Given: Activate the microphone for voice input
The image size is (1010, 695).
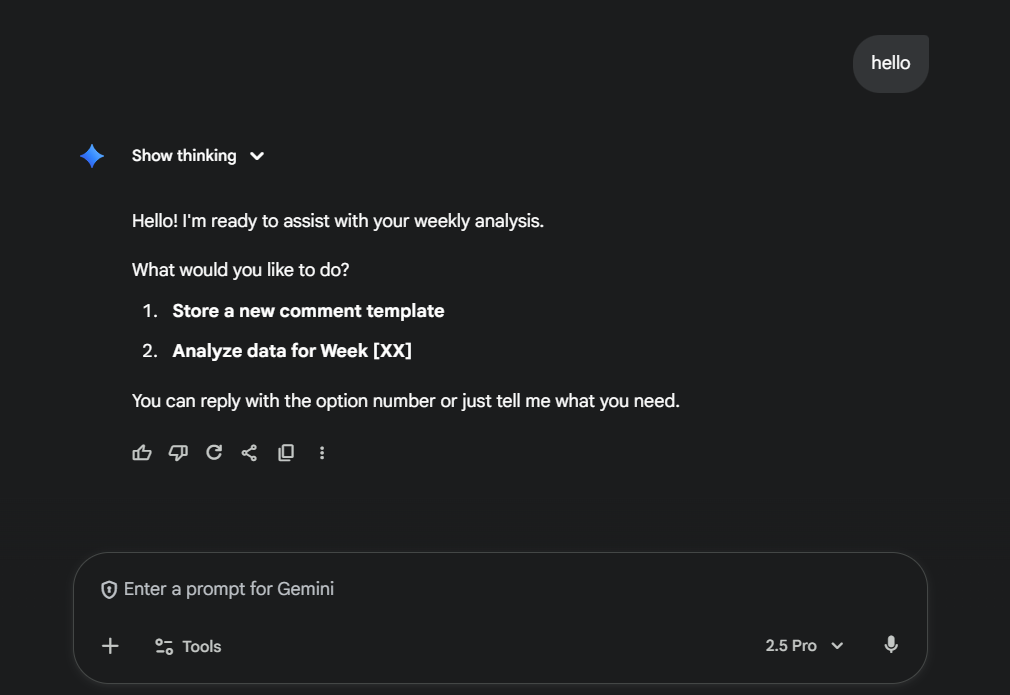Looking at the screenshot, I should (x=891, y=646).
